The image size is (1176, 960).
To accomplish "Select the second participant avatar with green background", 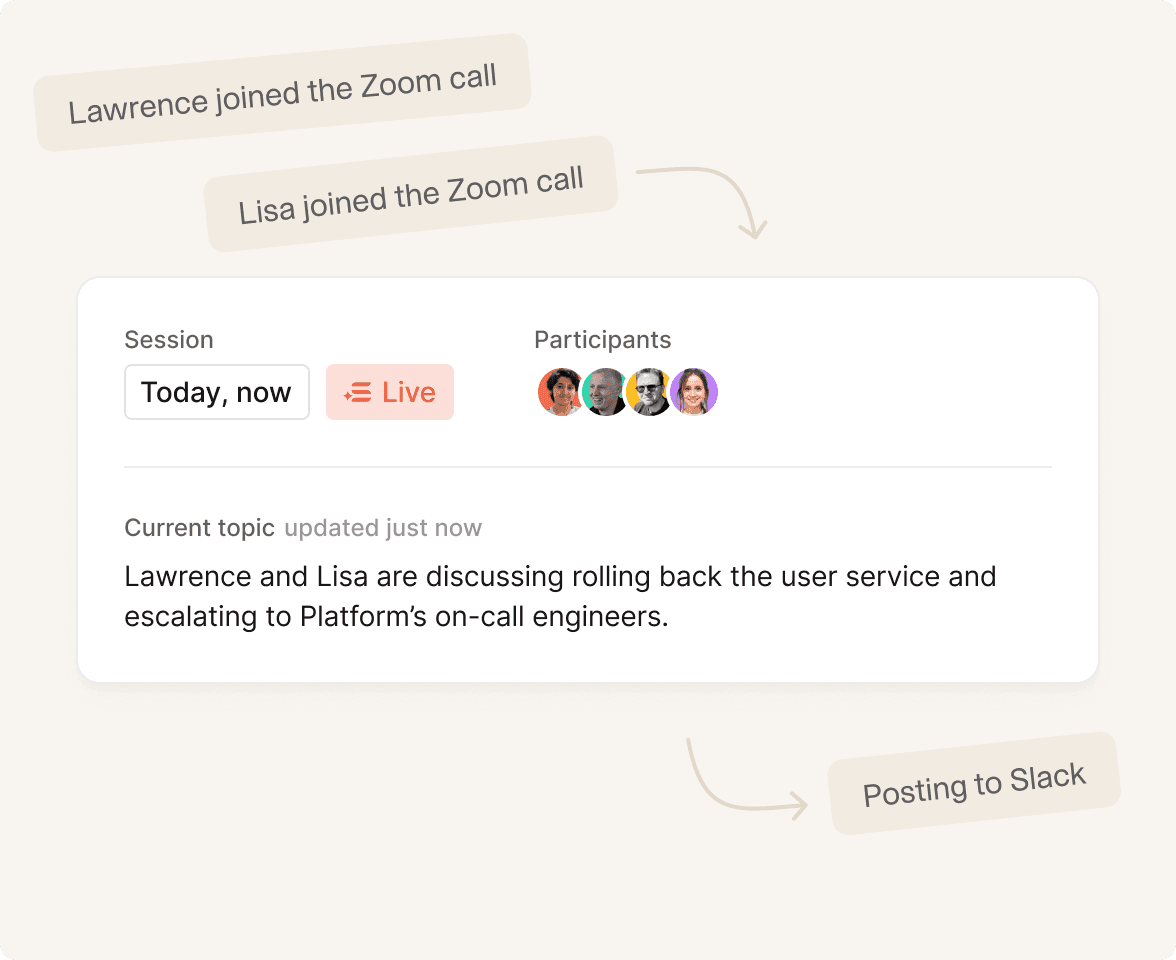I will [x=605, y=392].
